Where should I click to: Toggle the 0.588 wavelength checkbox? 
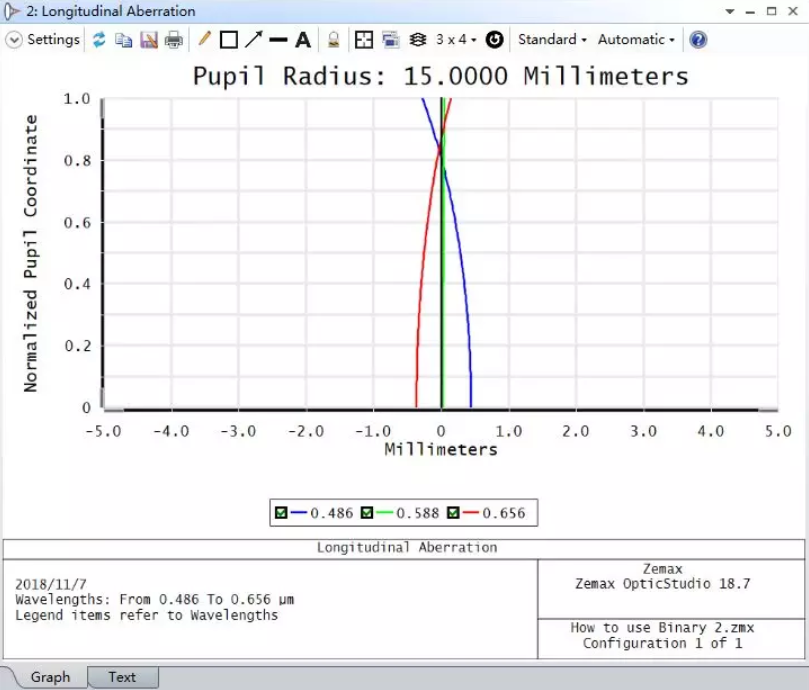(368, 513)
